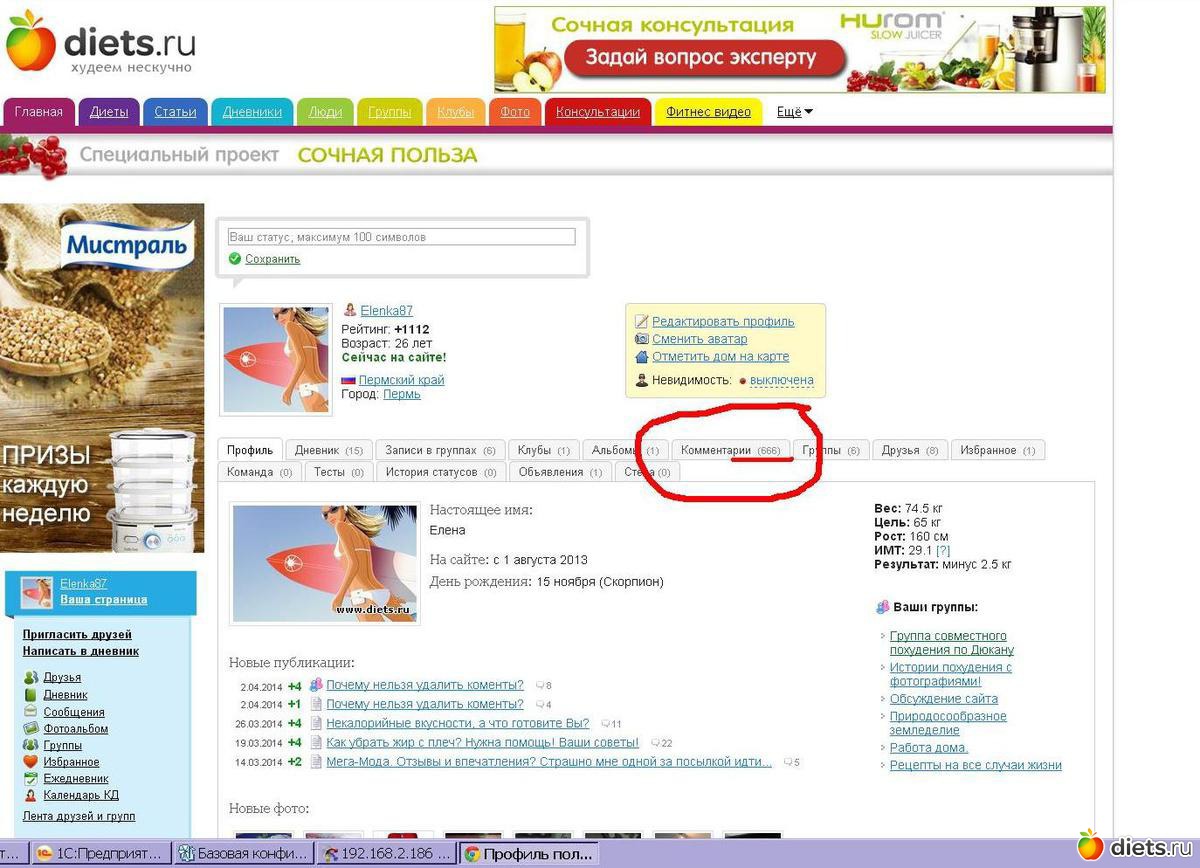Click the green Save status checkmark icon
Viewport: 1200px width, 868px height.
(234, 259)
